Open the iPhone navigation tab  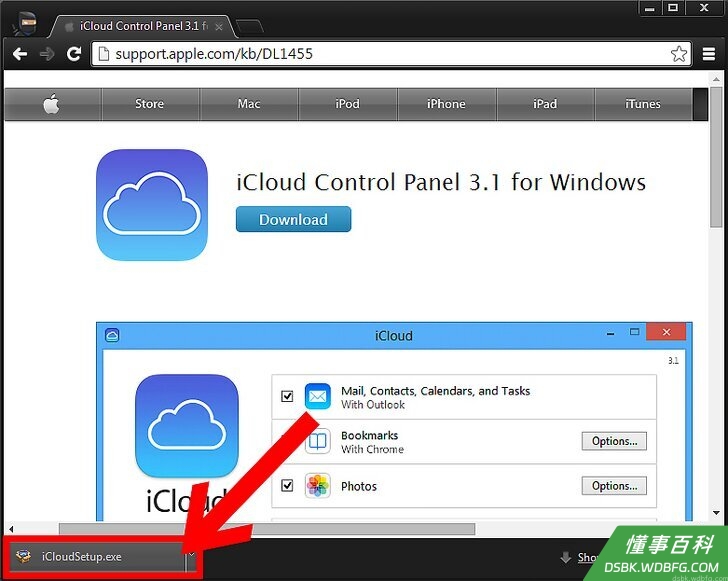click(446, 104)
